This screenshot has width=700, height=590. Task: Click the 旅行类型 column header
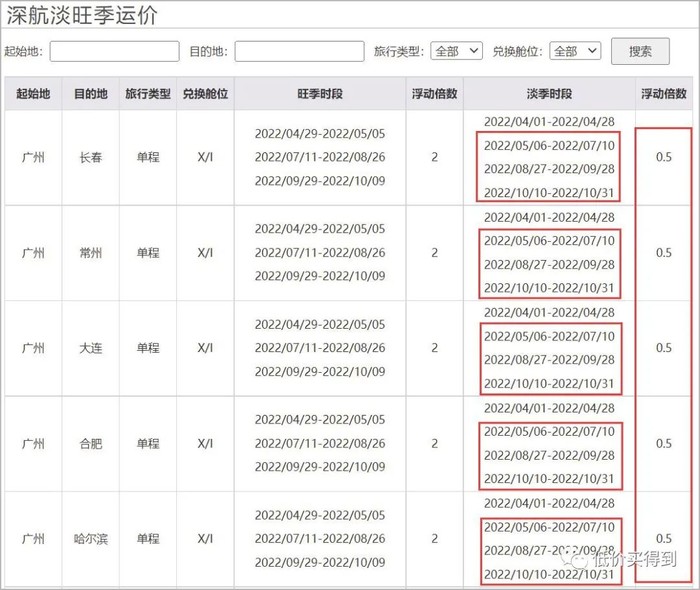pyautogui.click(x=148, y=94)
